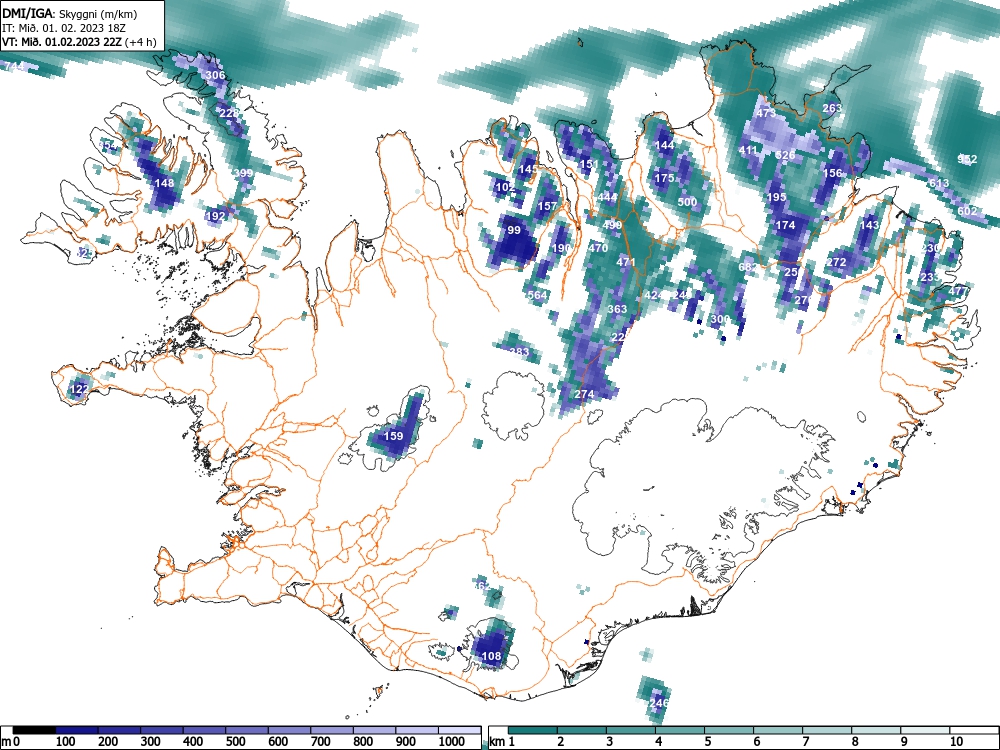Click the initial time line reading 18Z
The image size is (1000, 750).
click(62, 28)
